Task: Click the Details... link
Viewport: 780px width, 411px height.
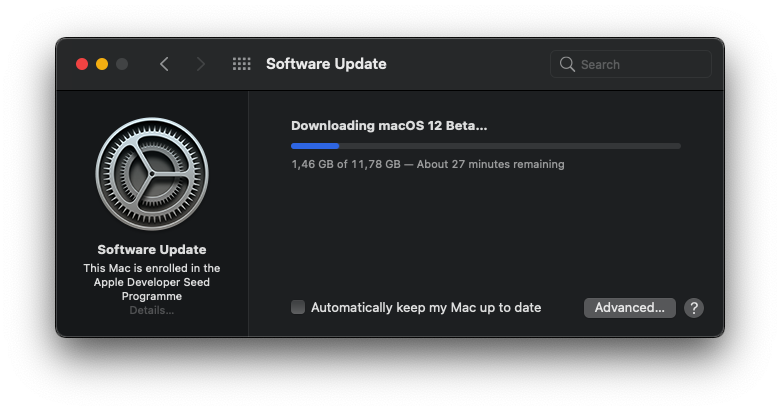Action: tap(152, 311)
